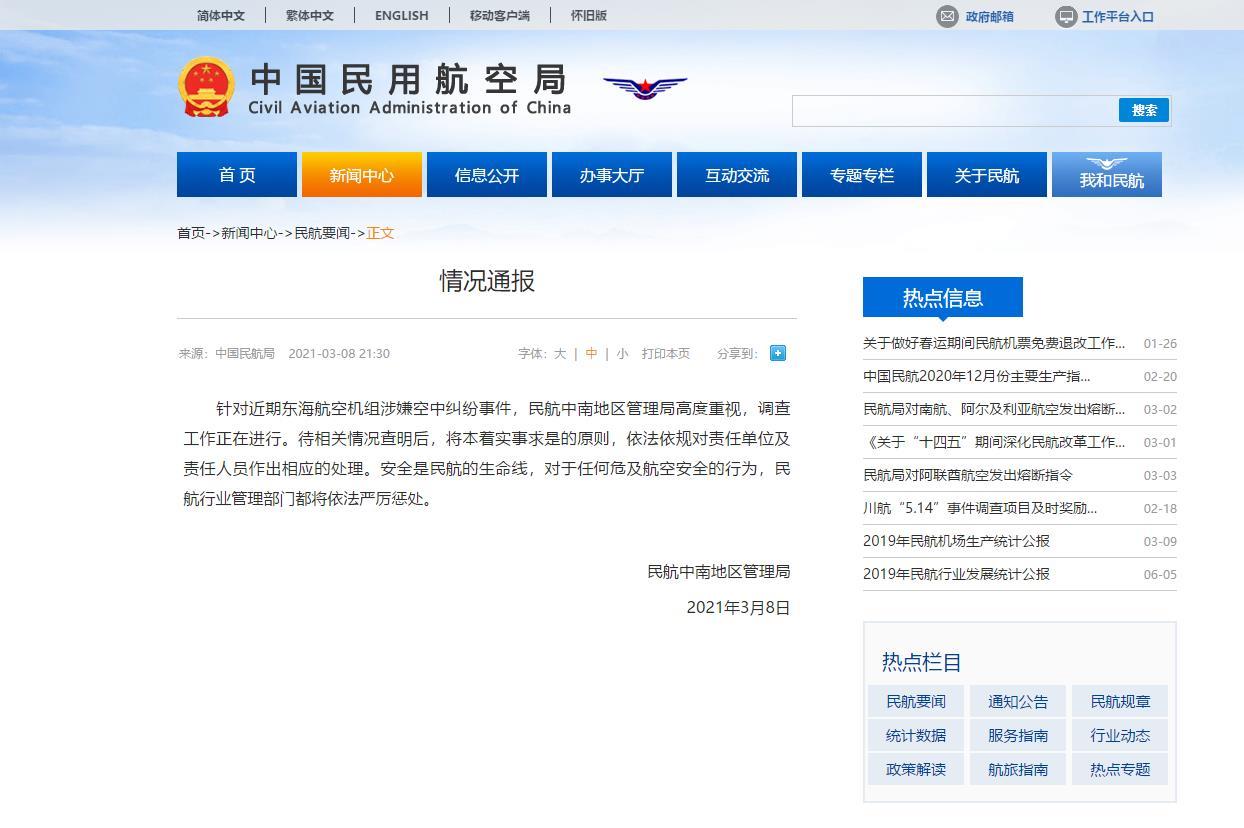Open 民航要闻 hot column button

tap(916, 701)
